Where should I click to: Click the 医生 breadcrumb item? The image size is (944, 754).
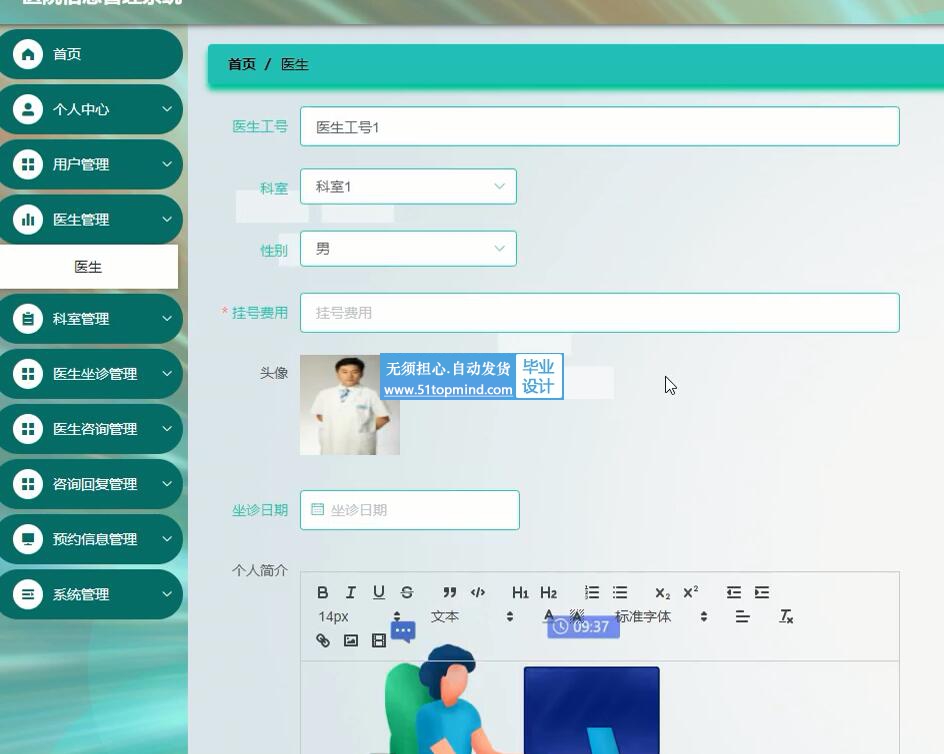click(x=295, y=64)
